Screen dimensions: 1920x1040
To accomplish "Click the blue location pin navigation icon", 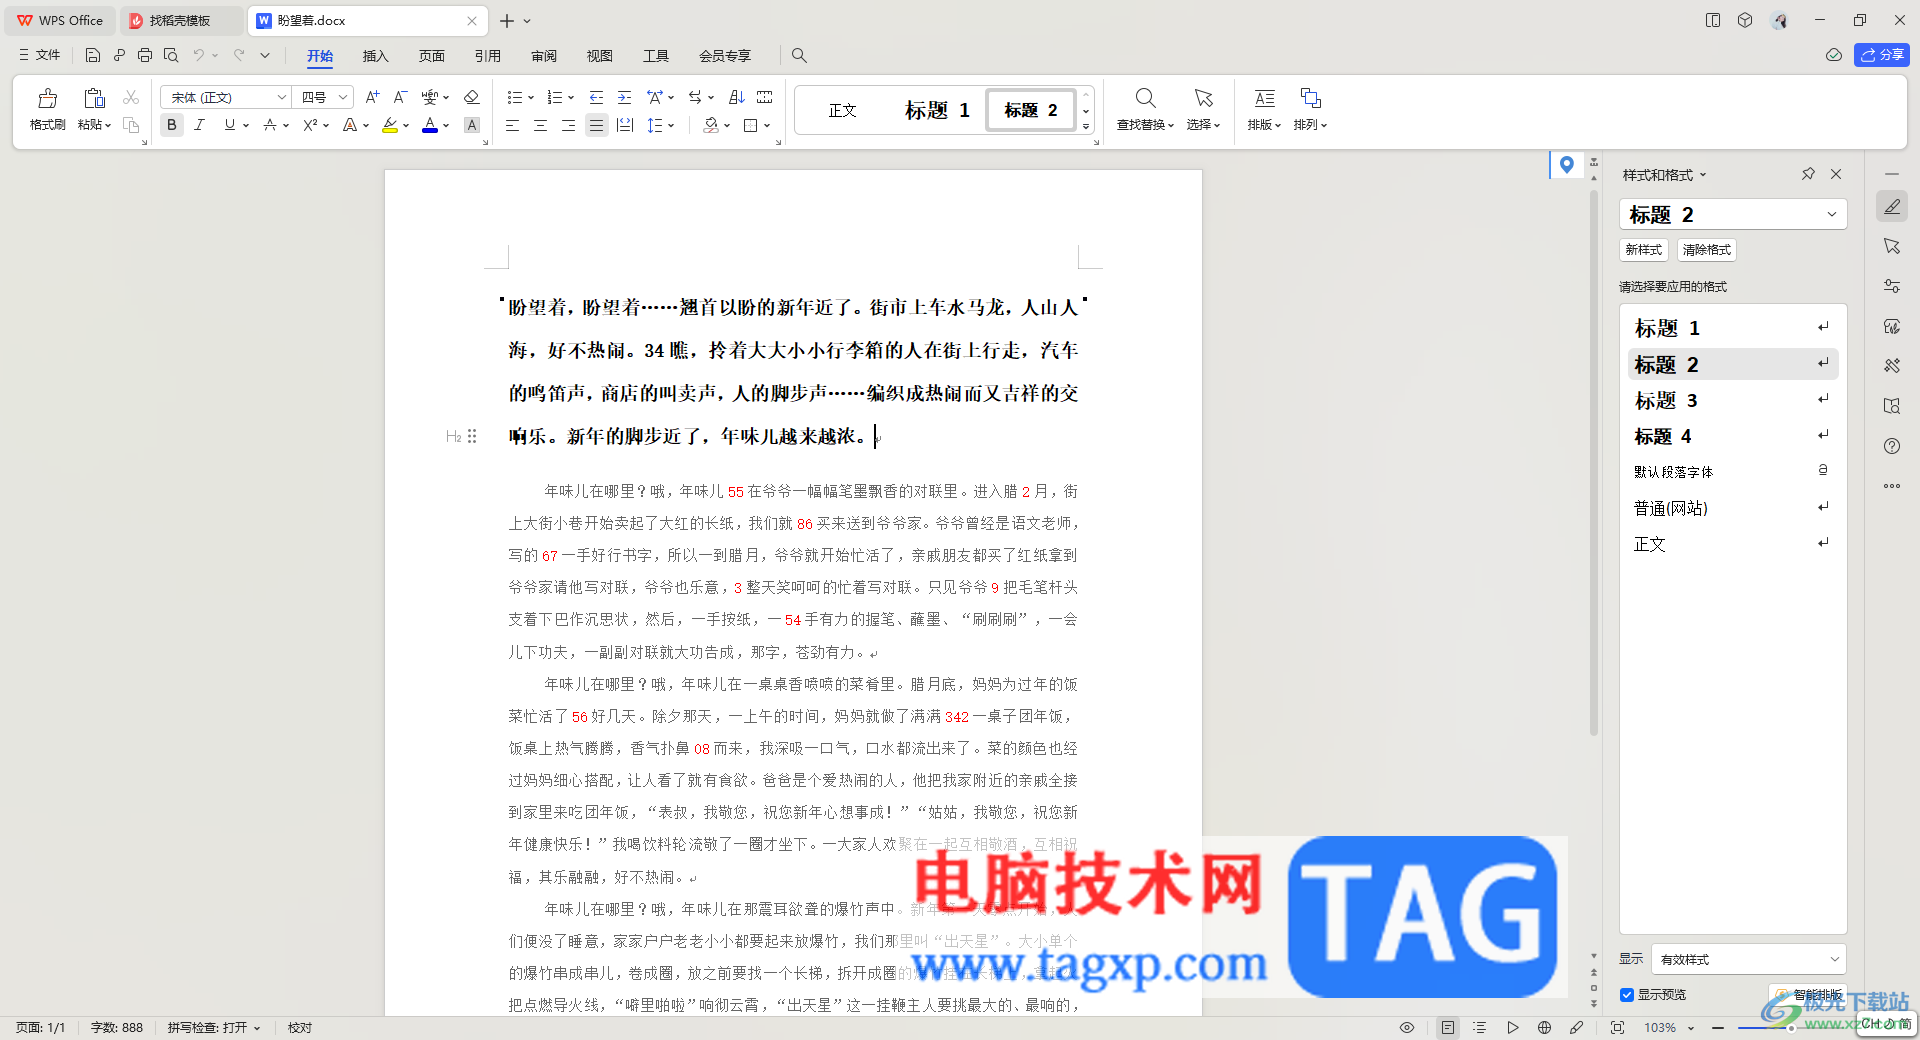I will coord(1566,165).
